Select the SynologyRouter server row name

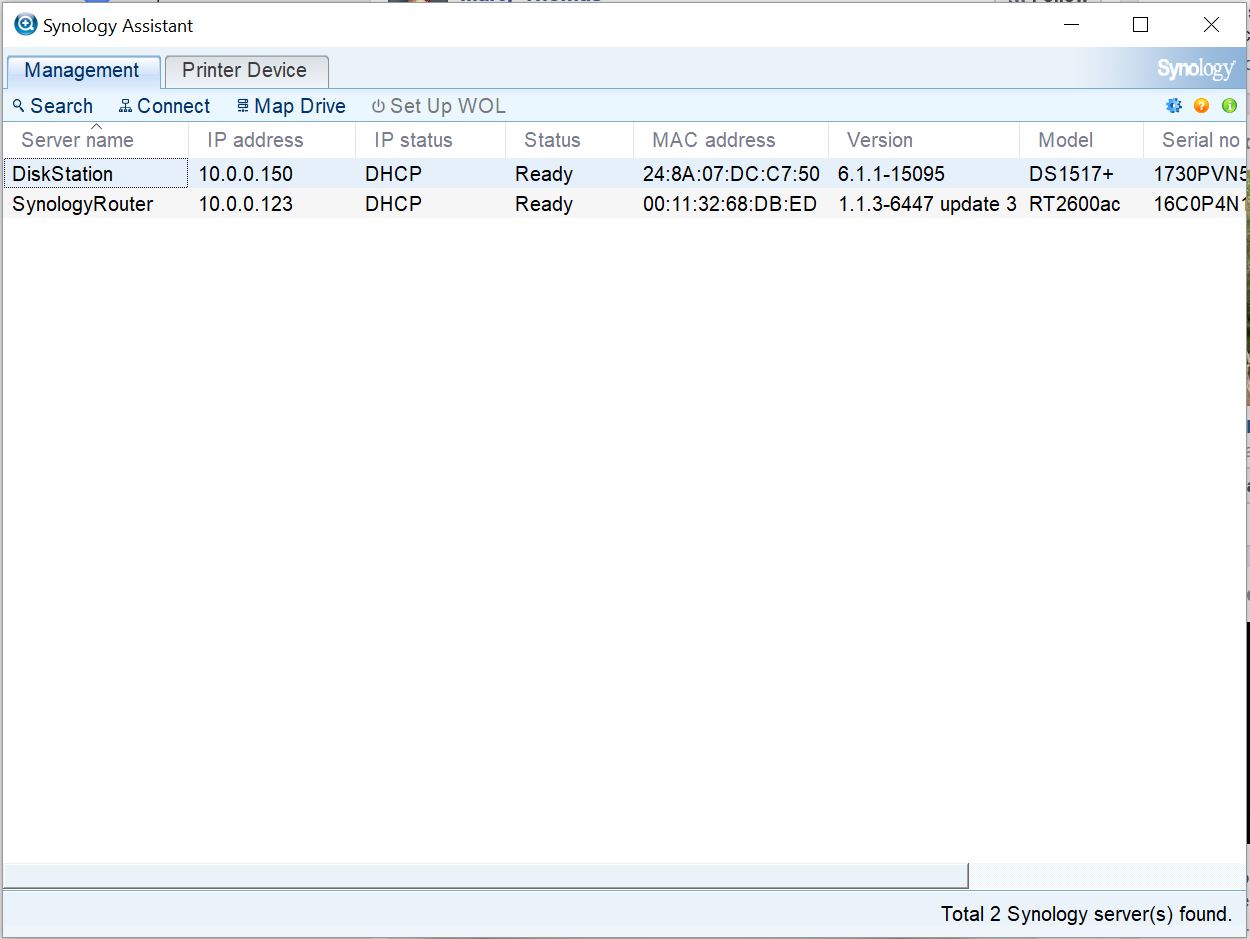(x=83, y=204)
